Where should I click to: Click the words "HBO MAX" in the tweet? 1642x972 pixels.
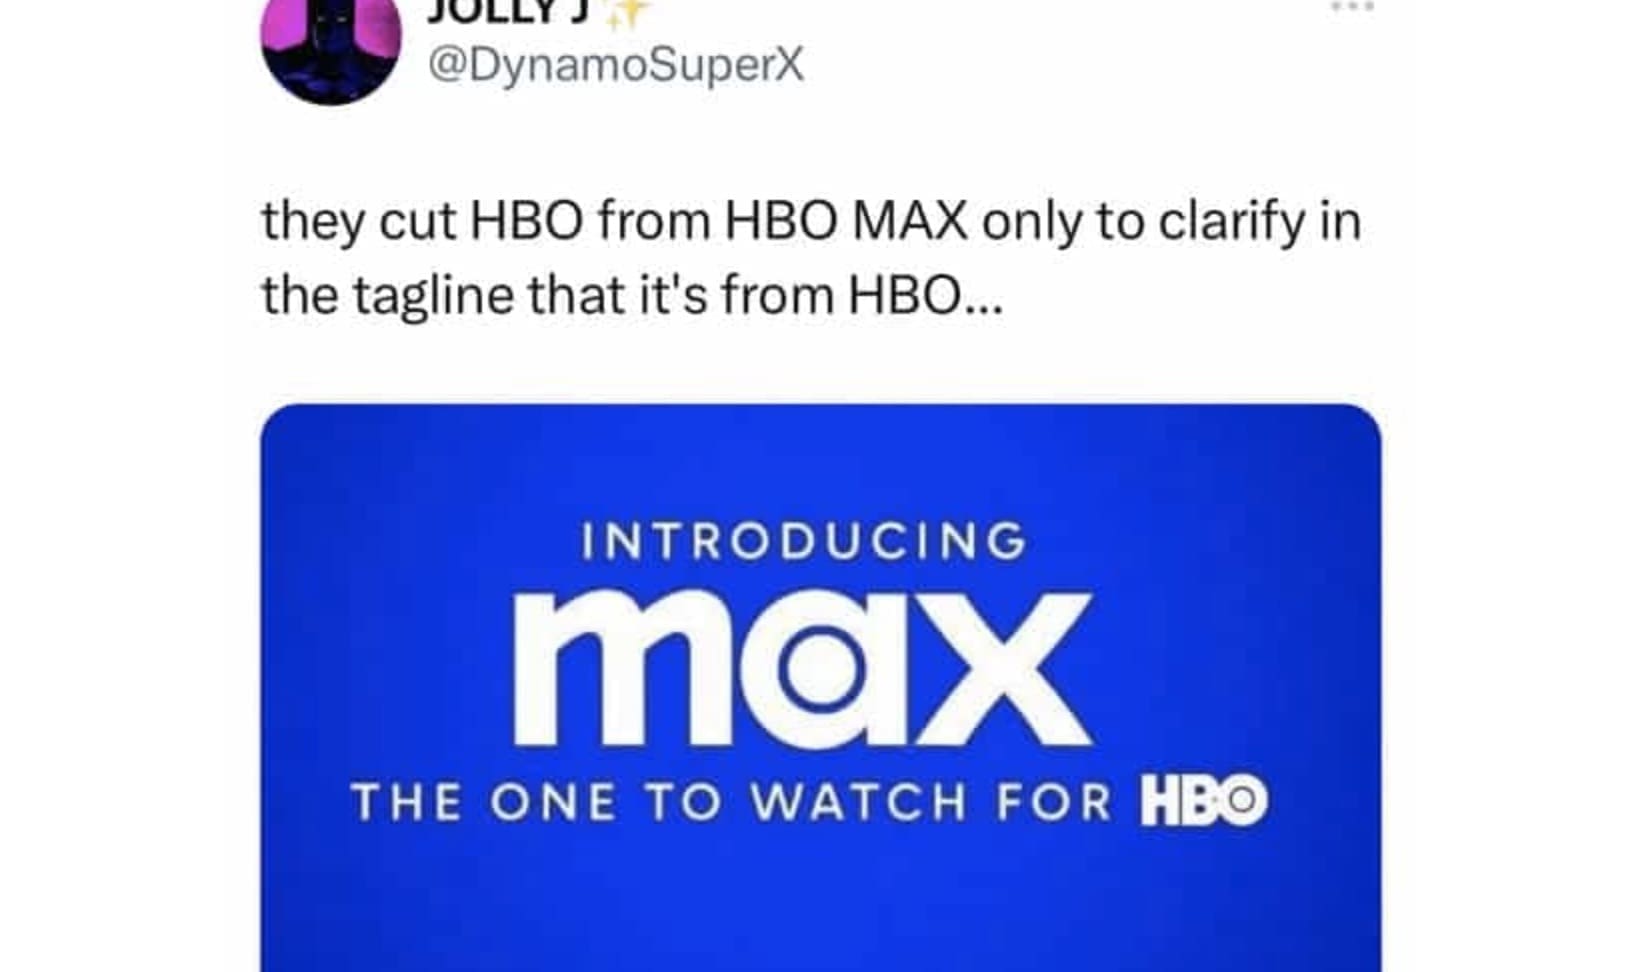click(846, 220)
